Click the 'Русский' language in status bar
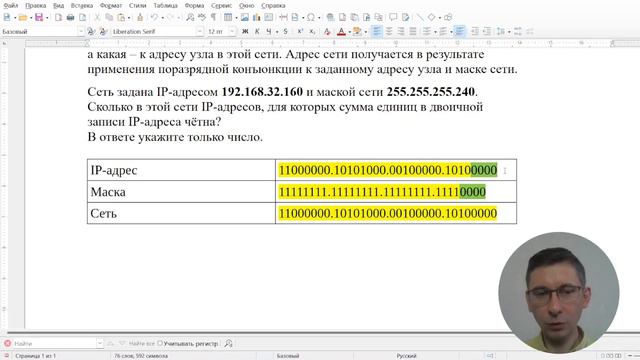The width and height of the screenshot is (640, 360). [406, 356]
